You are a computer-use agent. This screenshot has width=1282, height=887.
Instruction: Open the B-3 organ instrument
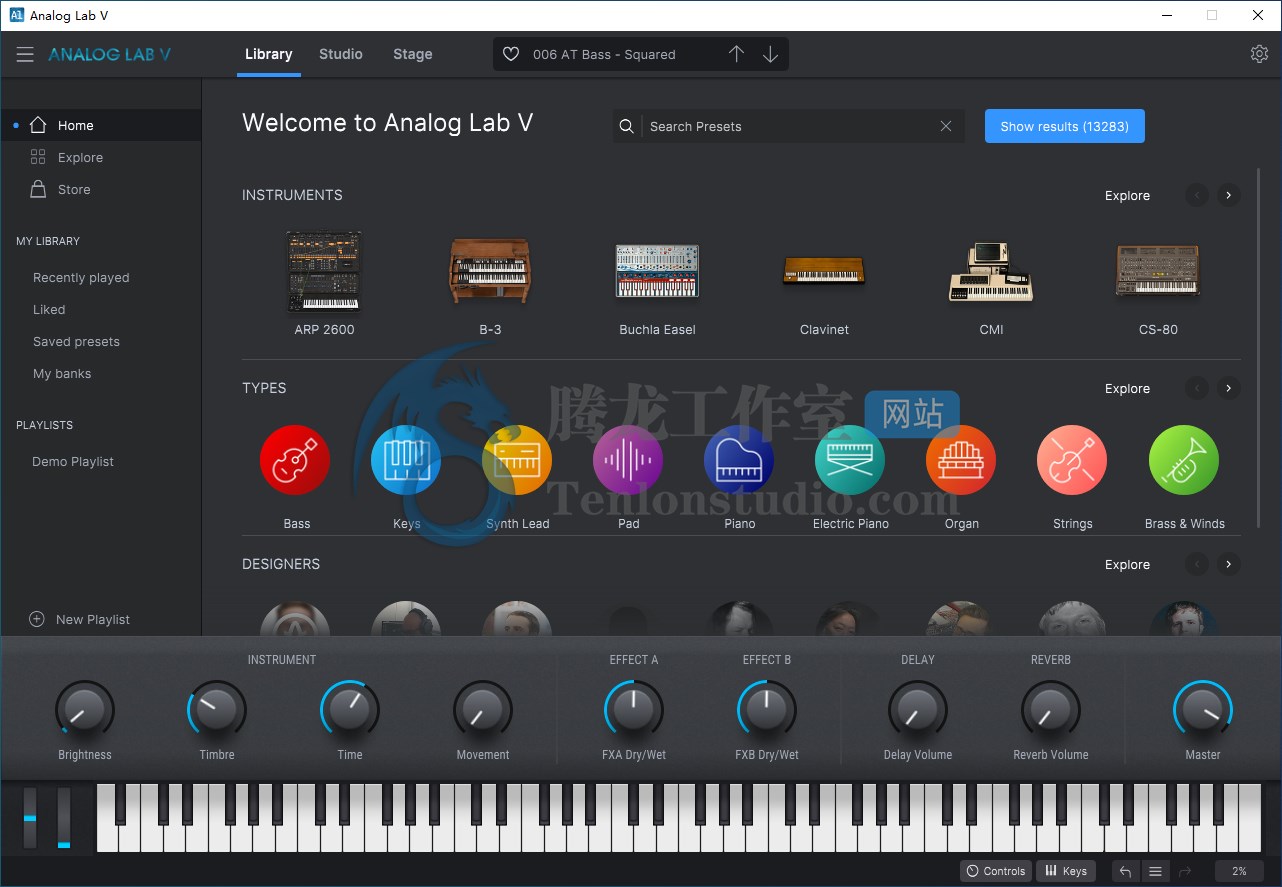coord(490,272)
